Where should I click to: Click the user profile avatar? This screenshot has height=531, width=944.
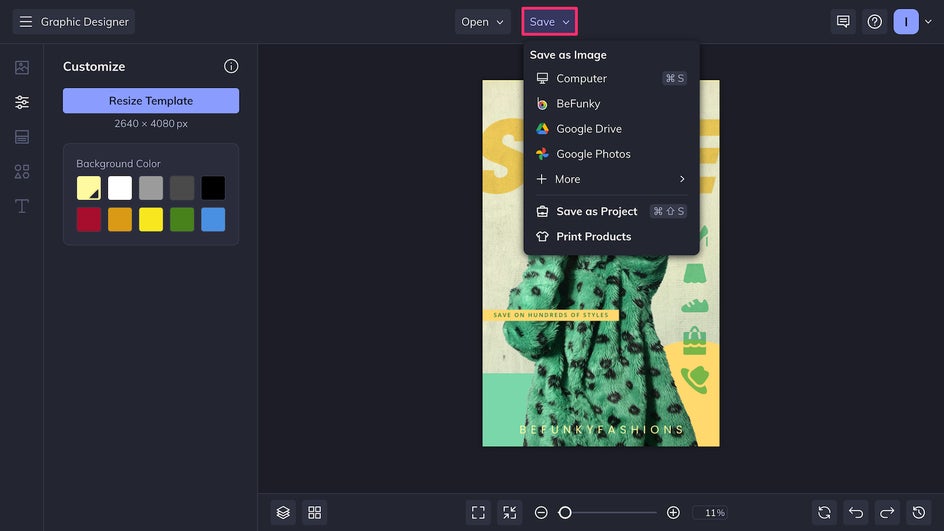click(x=905, y=22)
